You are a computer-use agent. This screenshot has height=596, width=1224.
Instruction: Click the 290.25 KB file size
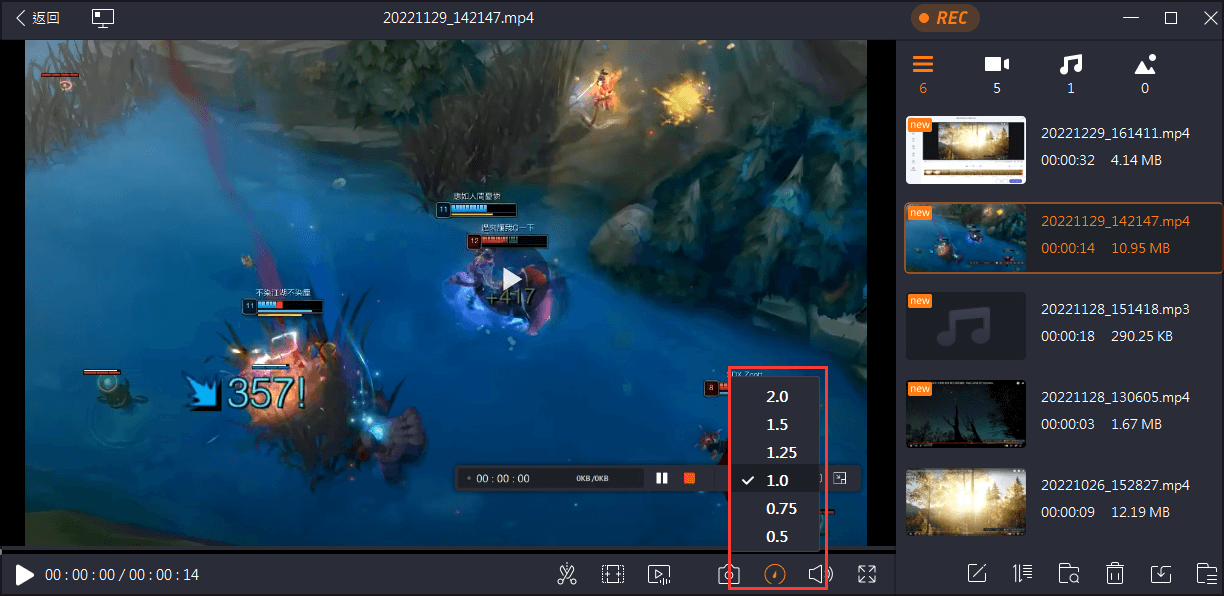(1142, 337)
